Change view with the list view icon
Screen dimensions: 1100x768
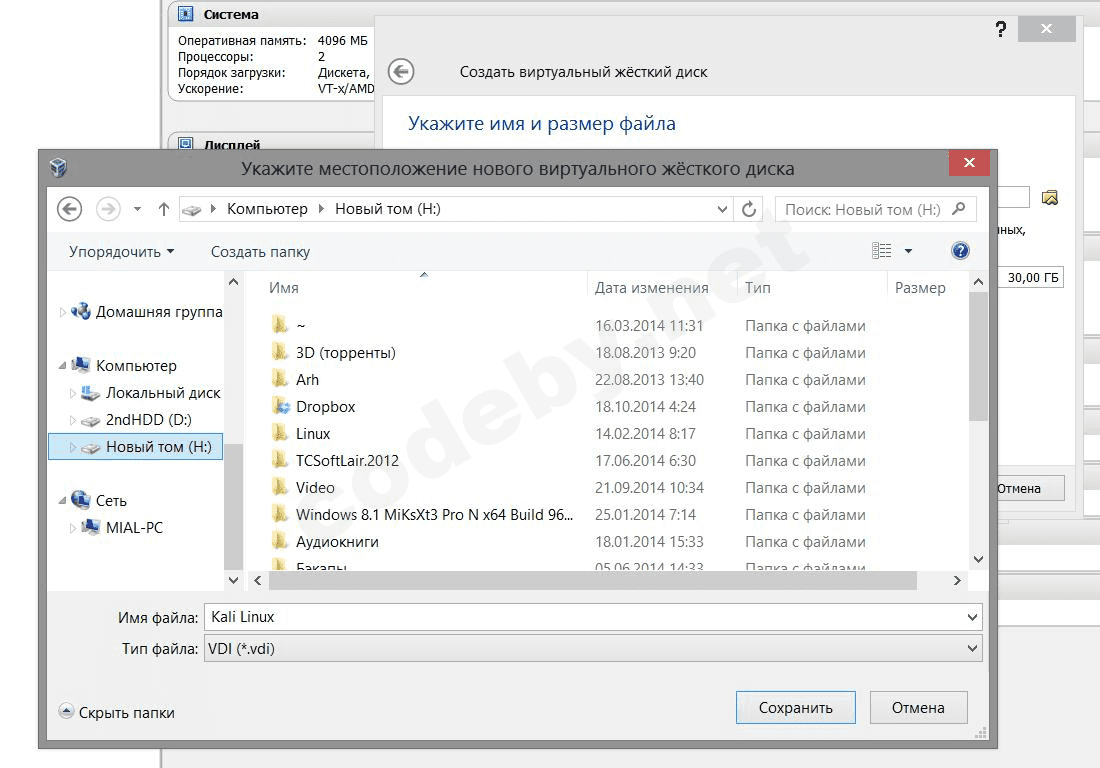tap(882, 250)
